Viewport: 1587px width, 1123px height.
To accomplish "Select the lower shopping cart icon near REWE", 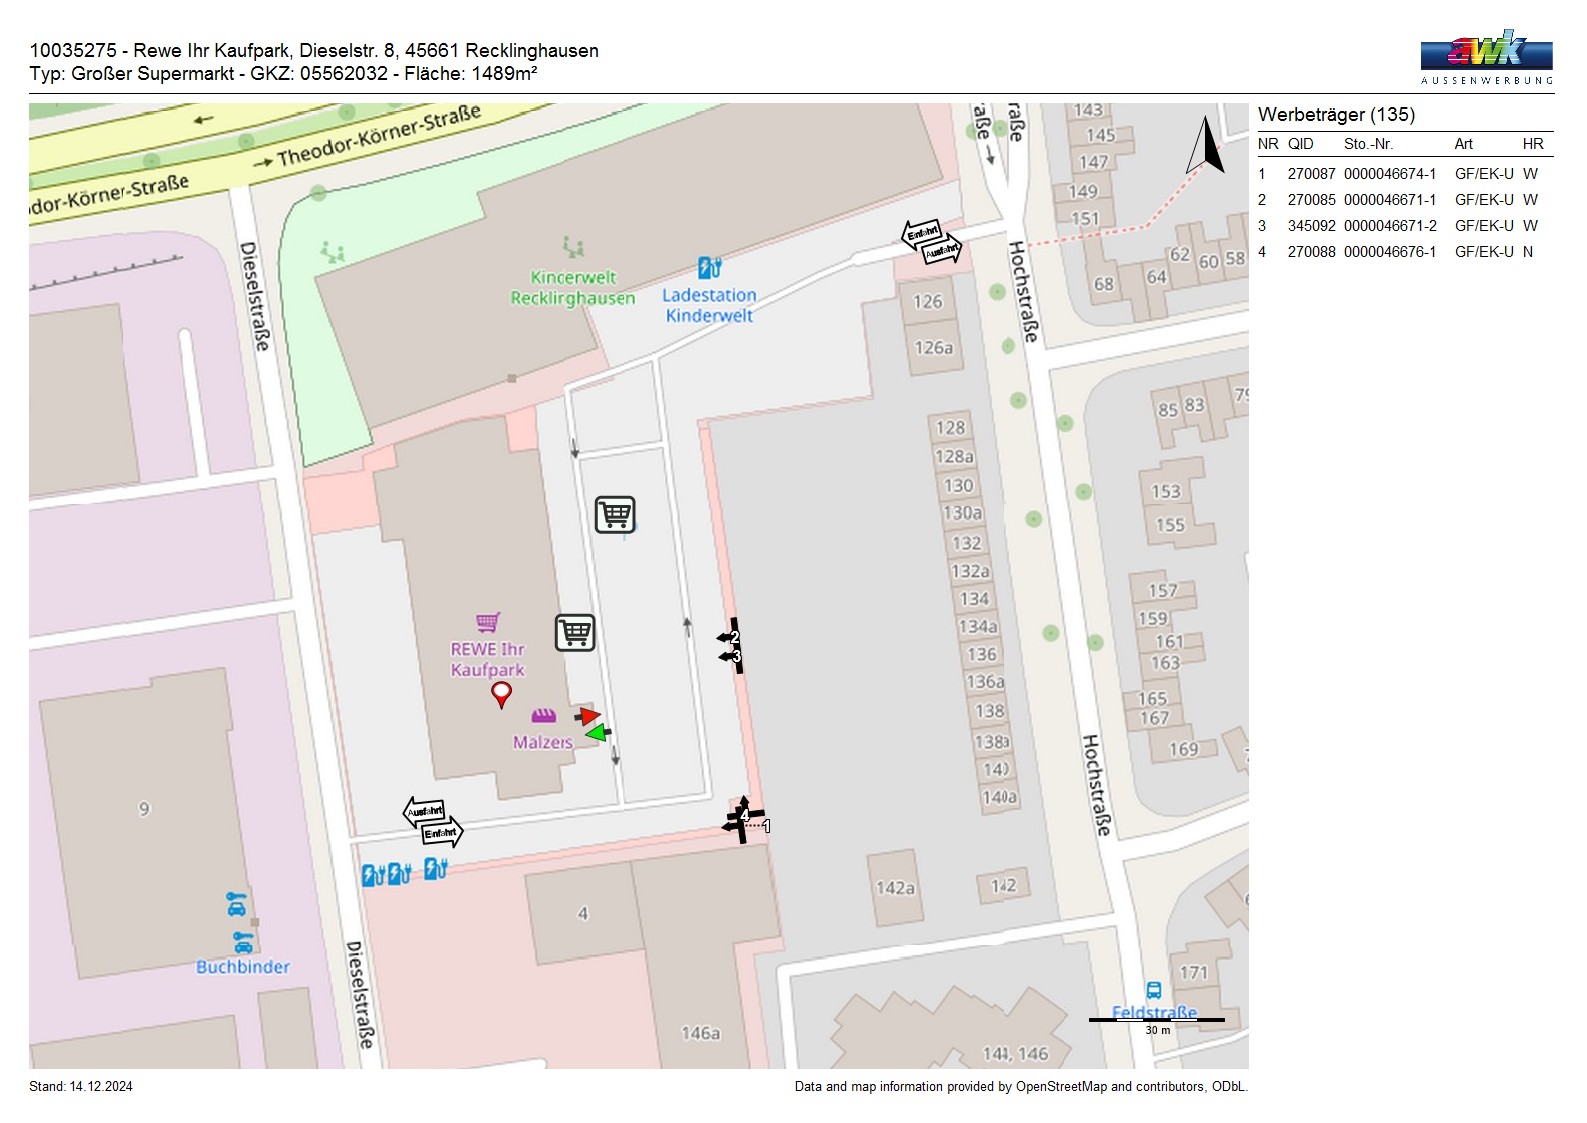I will tap(575, 632).
